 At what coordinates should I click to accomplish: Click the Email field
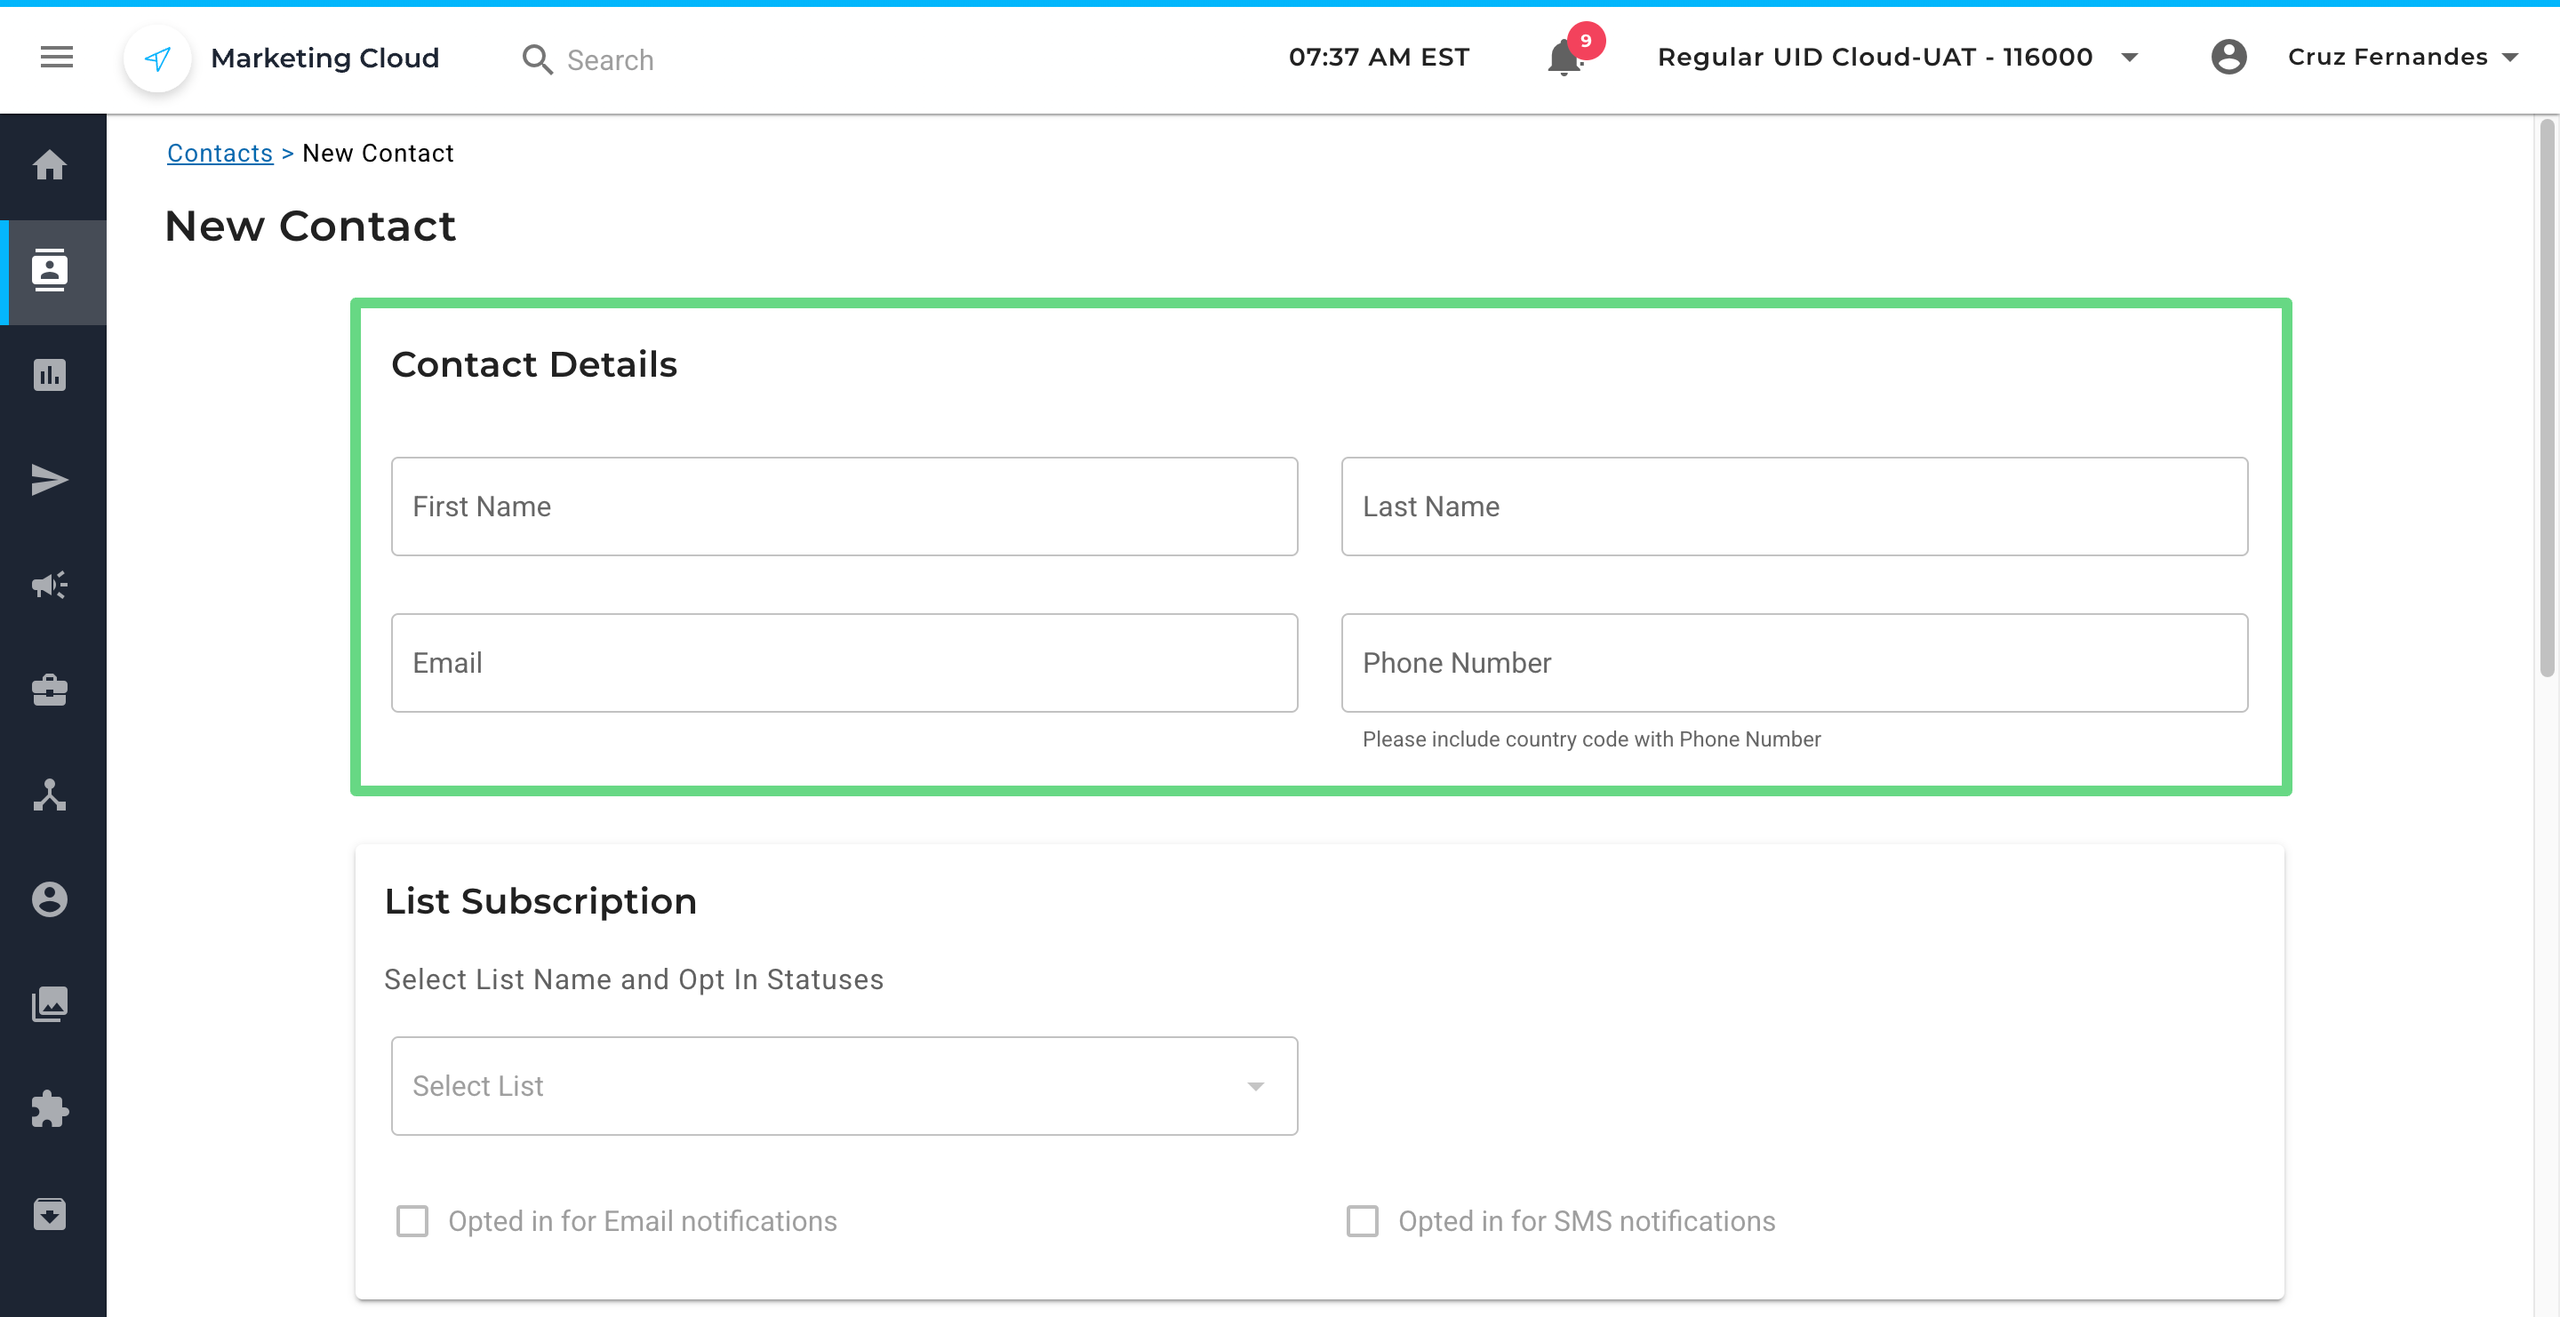844,663
